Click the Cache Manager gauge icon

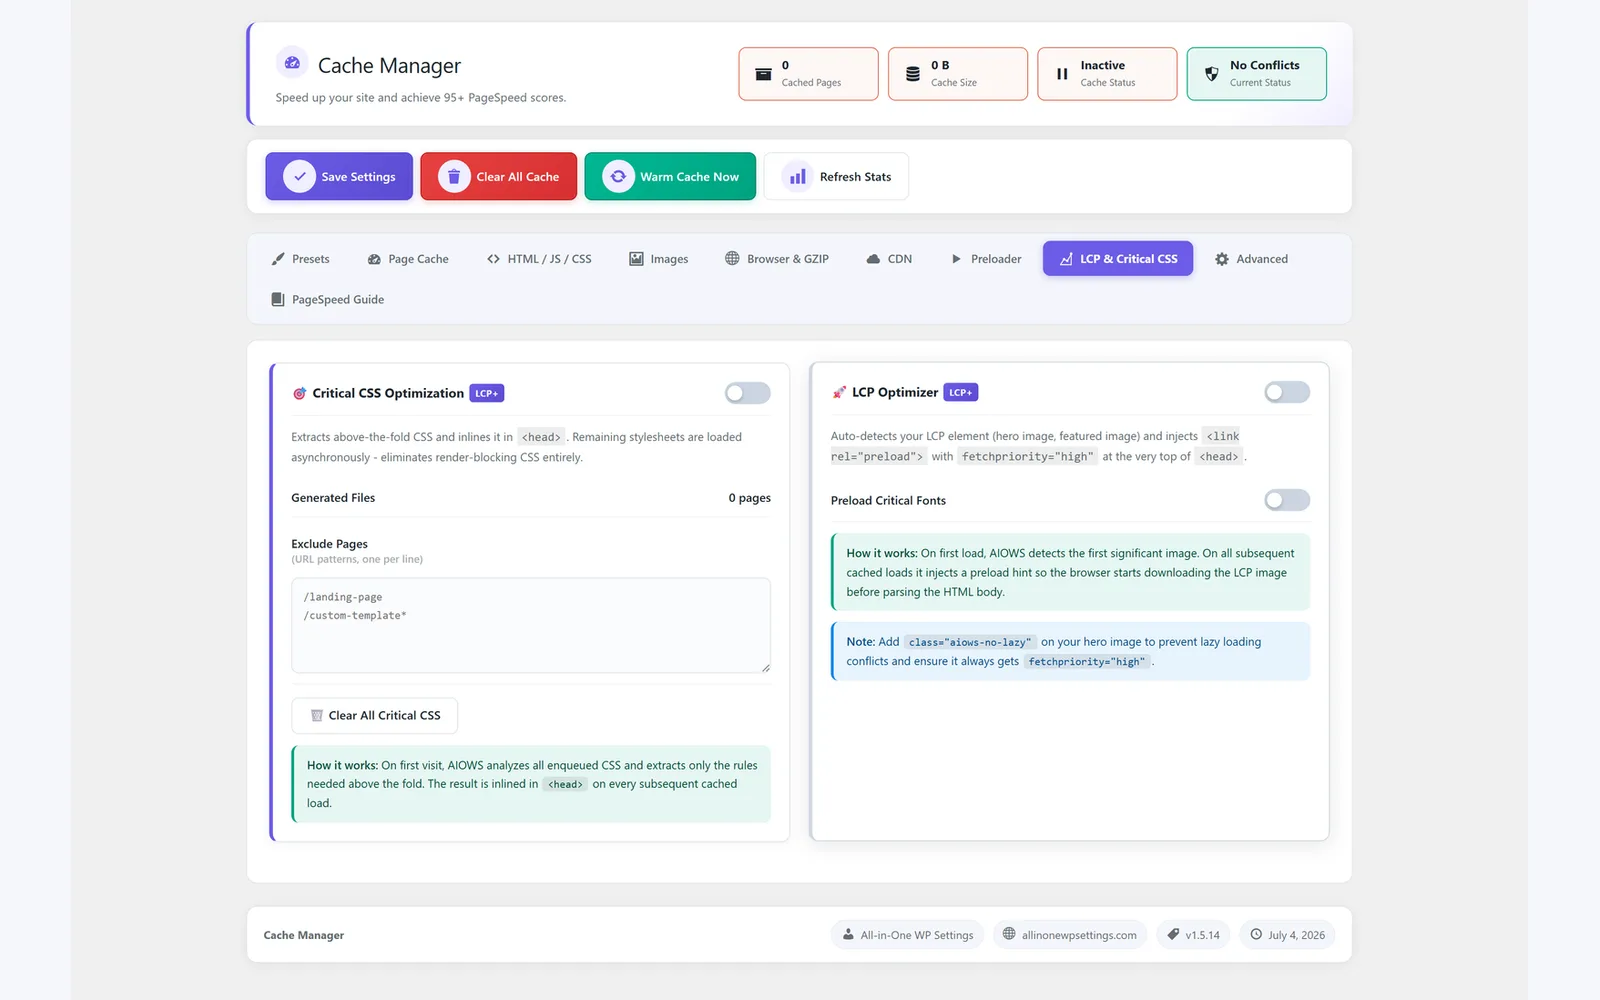click(292, 63)
